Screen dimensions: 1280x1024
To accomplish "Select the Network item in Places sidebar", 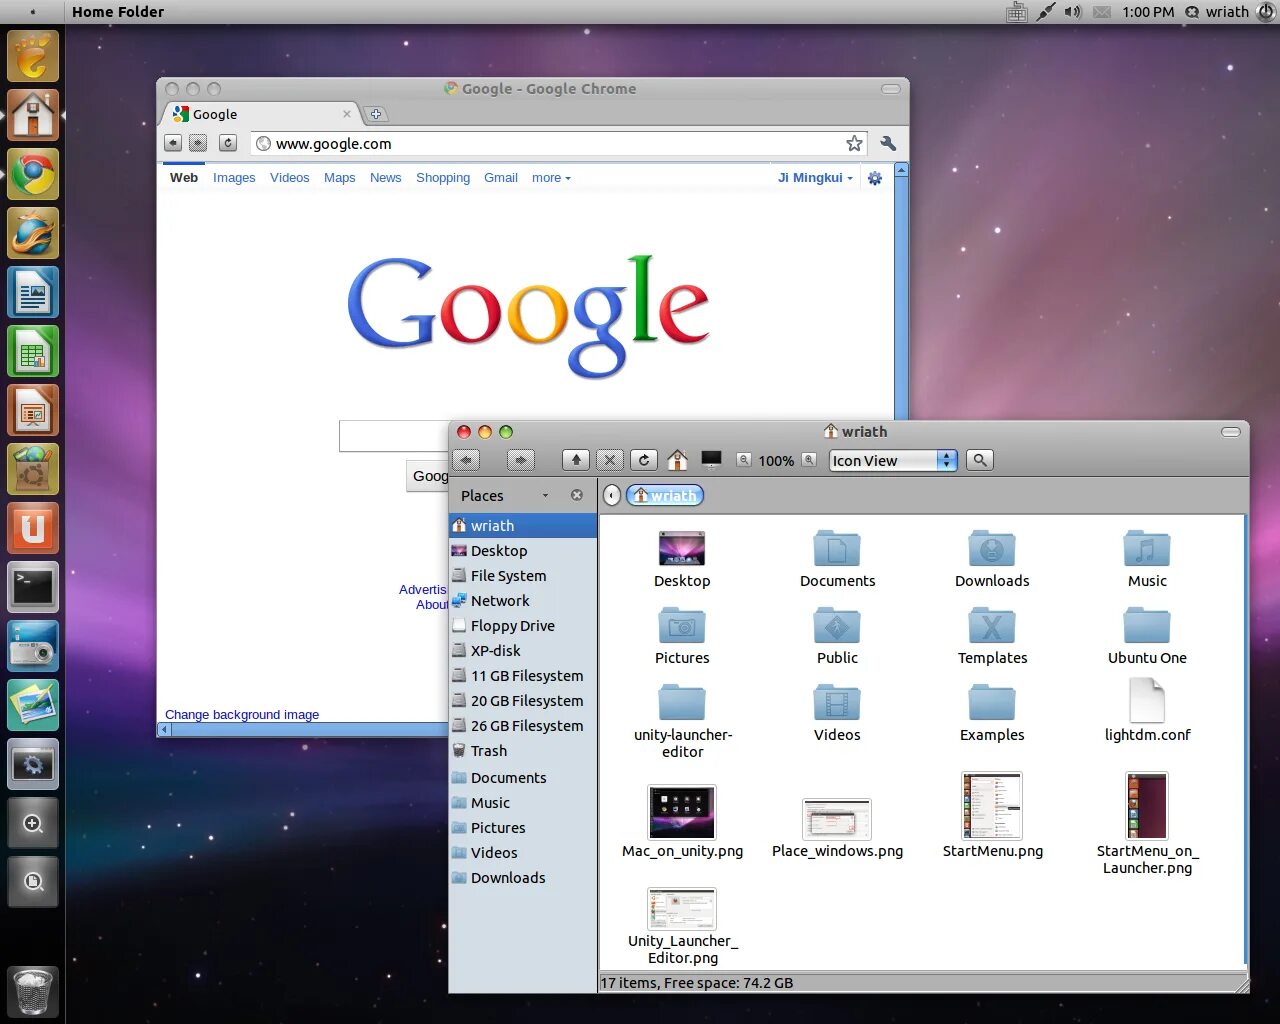I will [x=500, y=600].
